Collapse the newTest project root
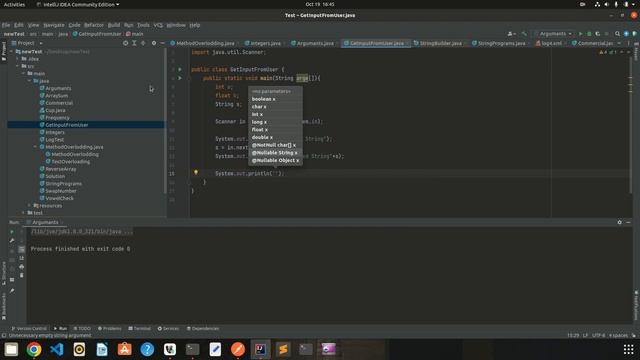 point(12,52)
